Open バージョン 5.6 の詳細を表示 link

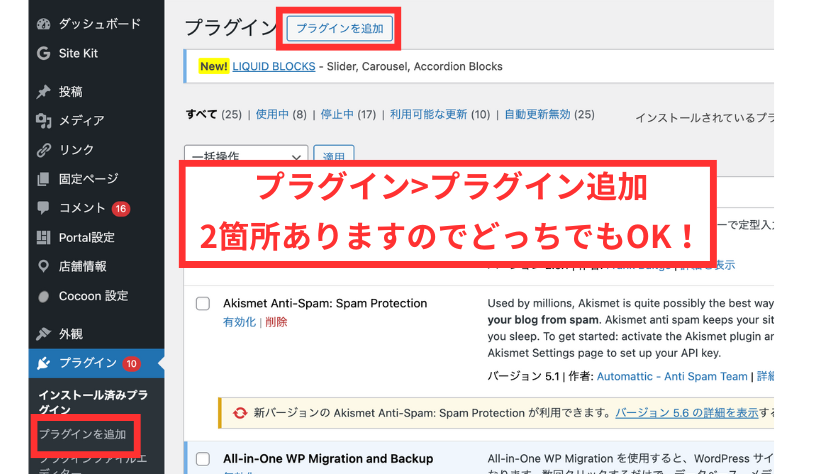pyautogui.click(x=687, y=413)
